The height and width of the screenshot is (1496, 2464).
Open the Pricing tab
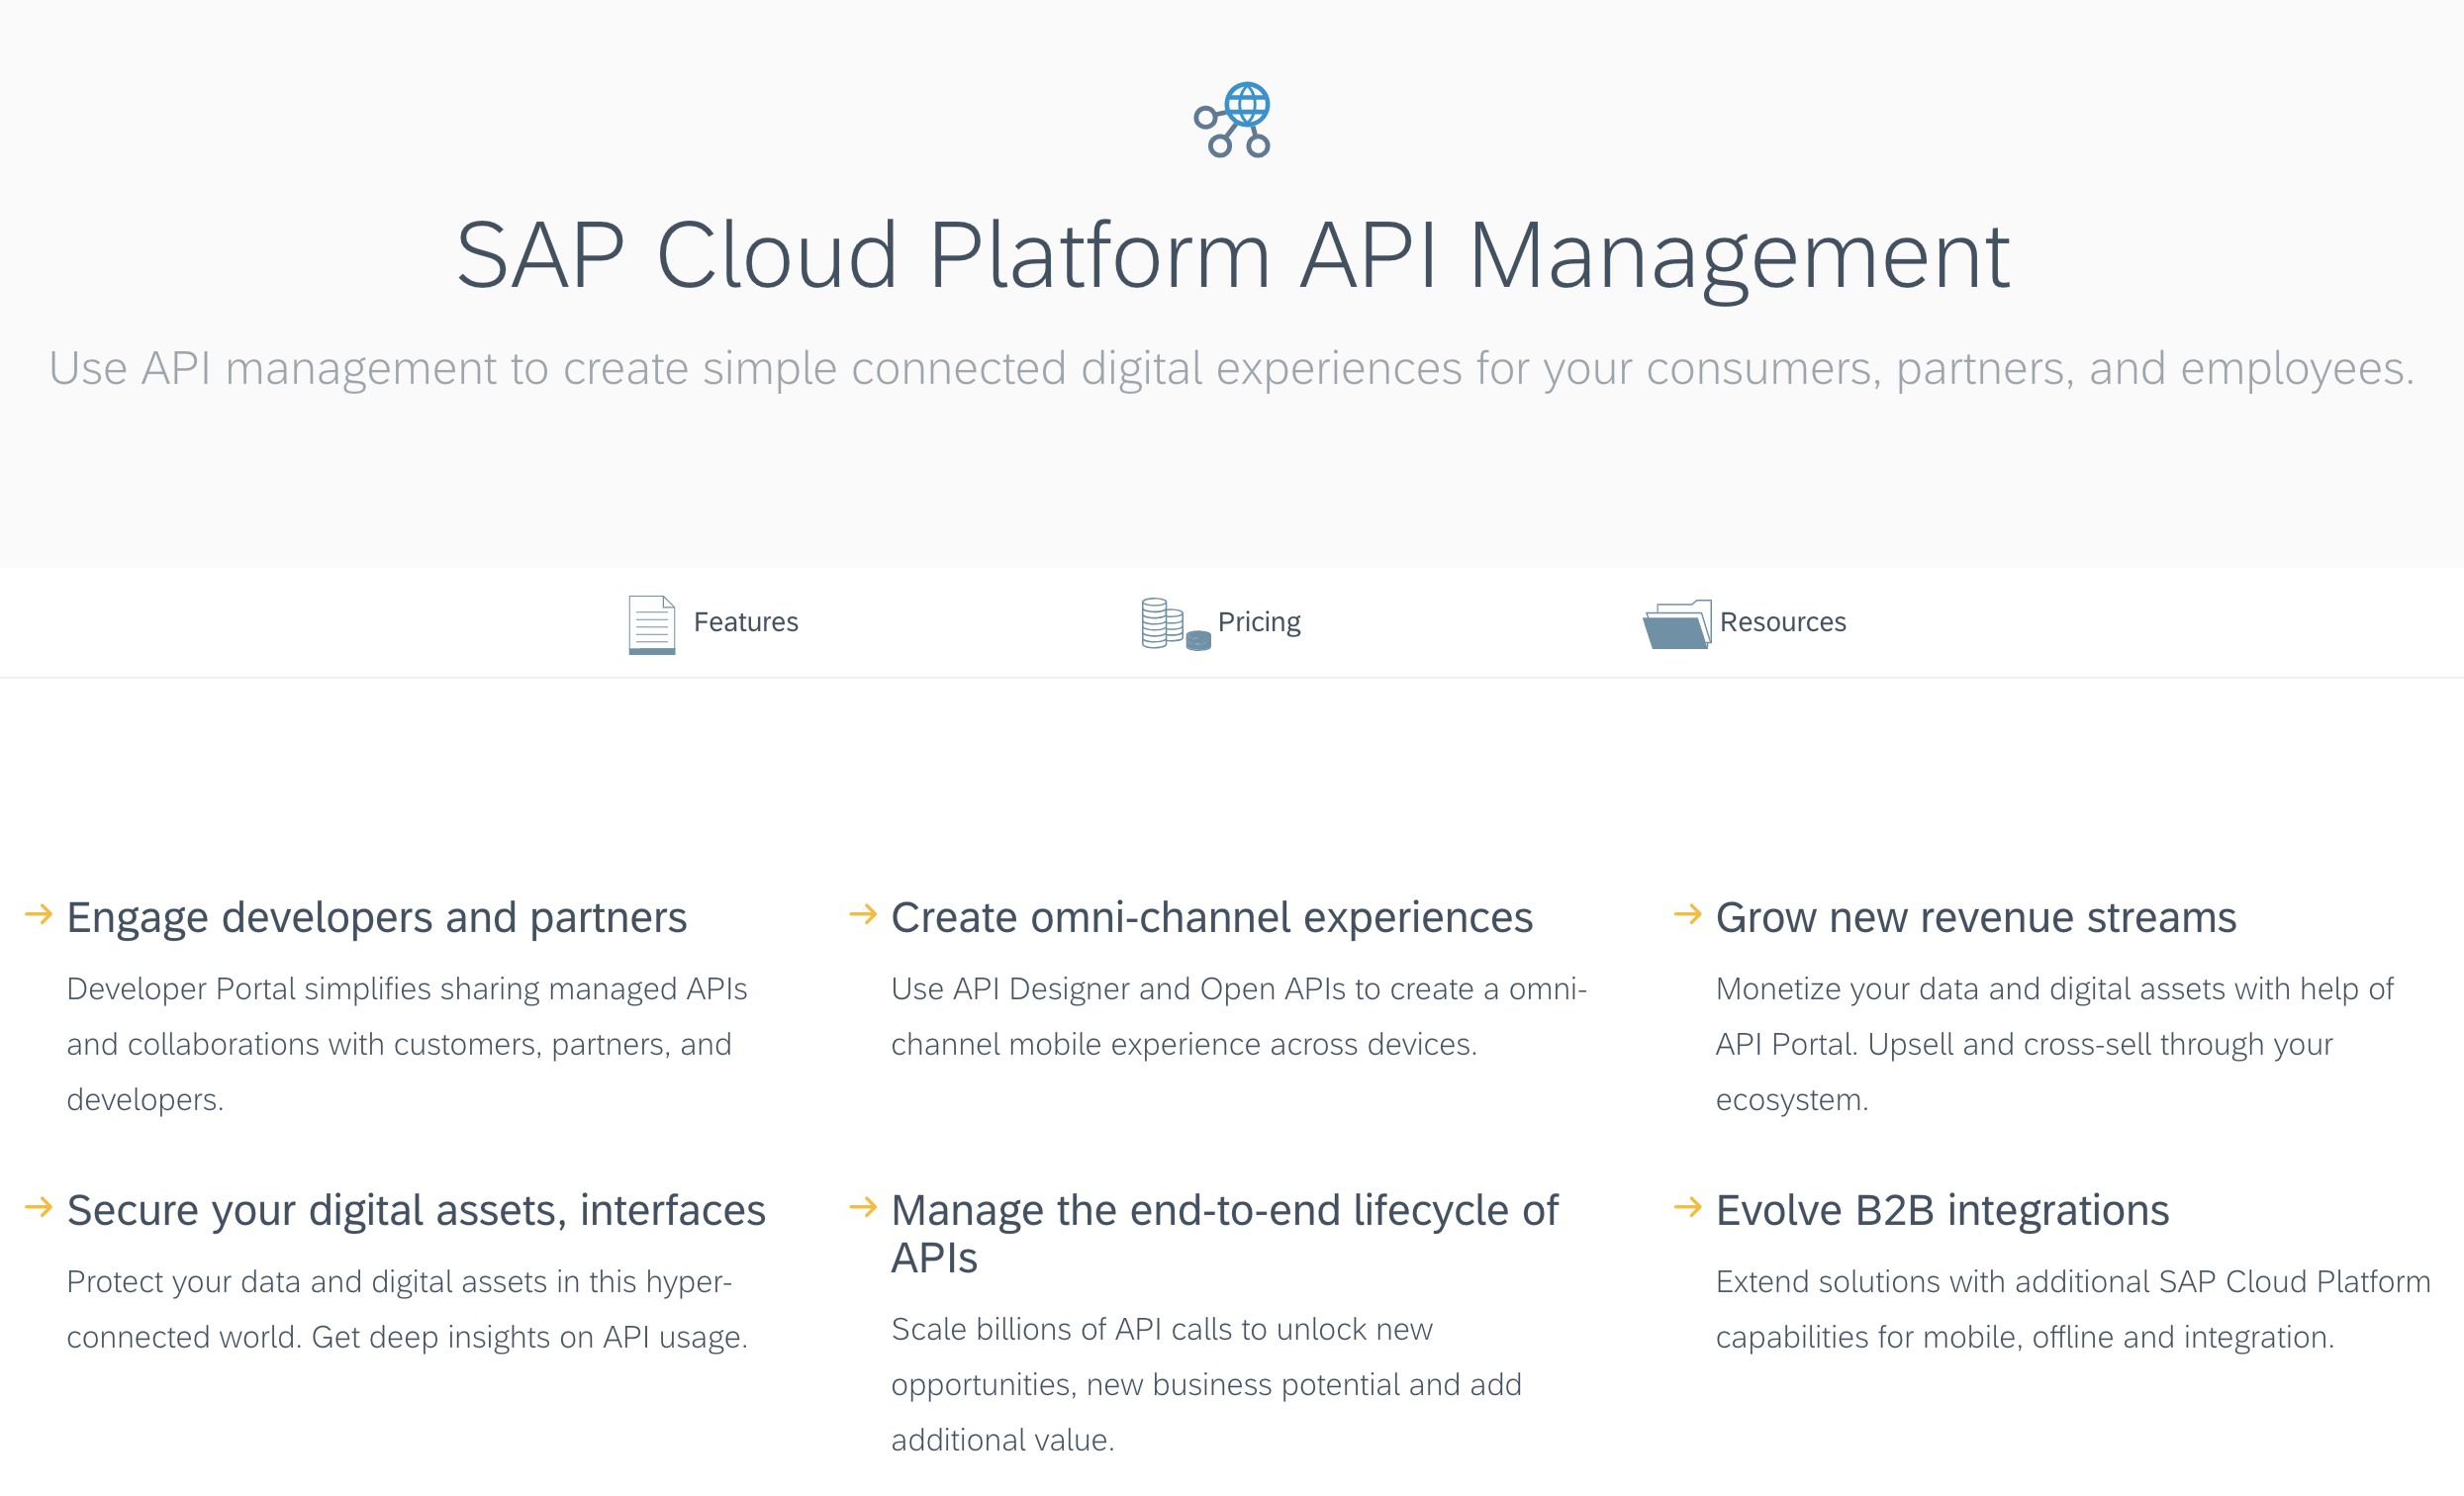(x=1259, y=622)
